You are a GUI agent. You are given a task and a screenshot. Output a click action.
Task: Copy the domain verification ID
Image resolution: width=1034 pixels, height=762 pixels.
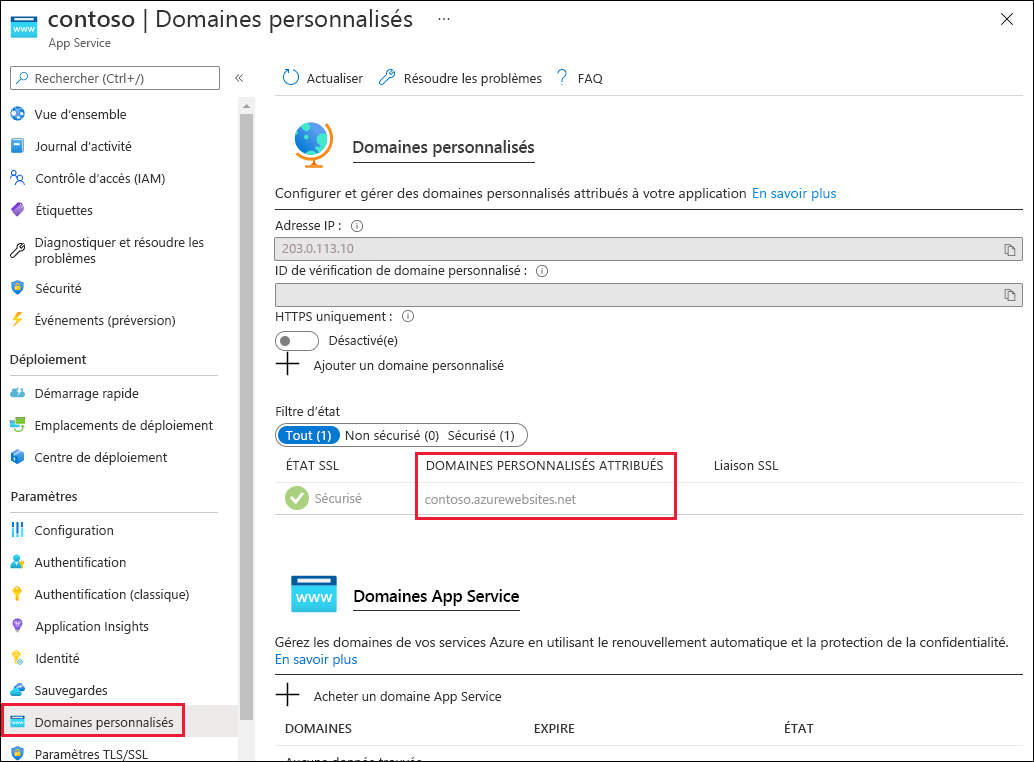[x=1012, y=294]
